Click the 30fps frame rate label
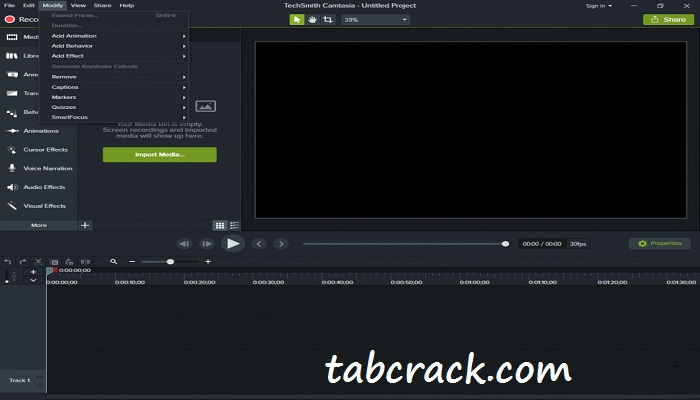The height and width of the screenshot is (400, 700). point(578,244)
